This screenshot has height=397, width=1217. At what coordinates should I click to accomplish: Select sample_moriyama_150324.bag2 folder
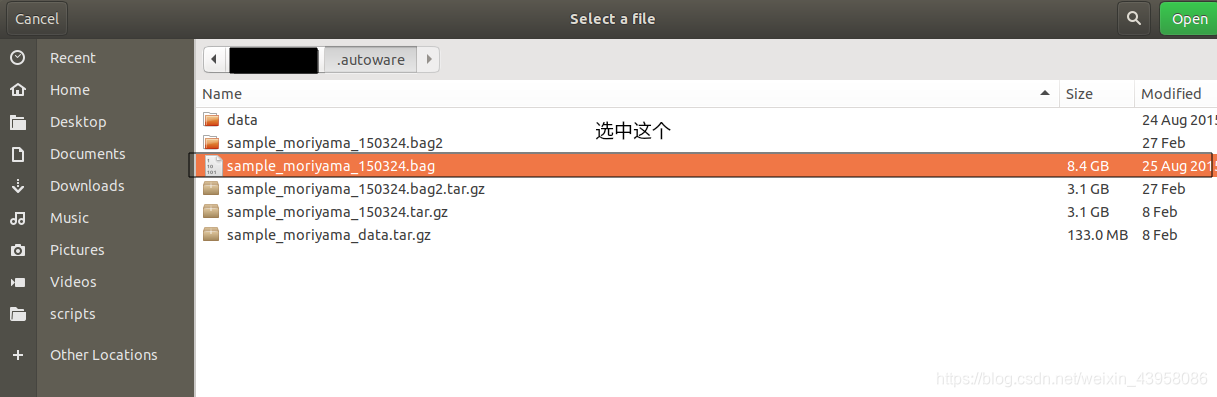point(706,143)
